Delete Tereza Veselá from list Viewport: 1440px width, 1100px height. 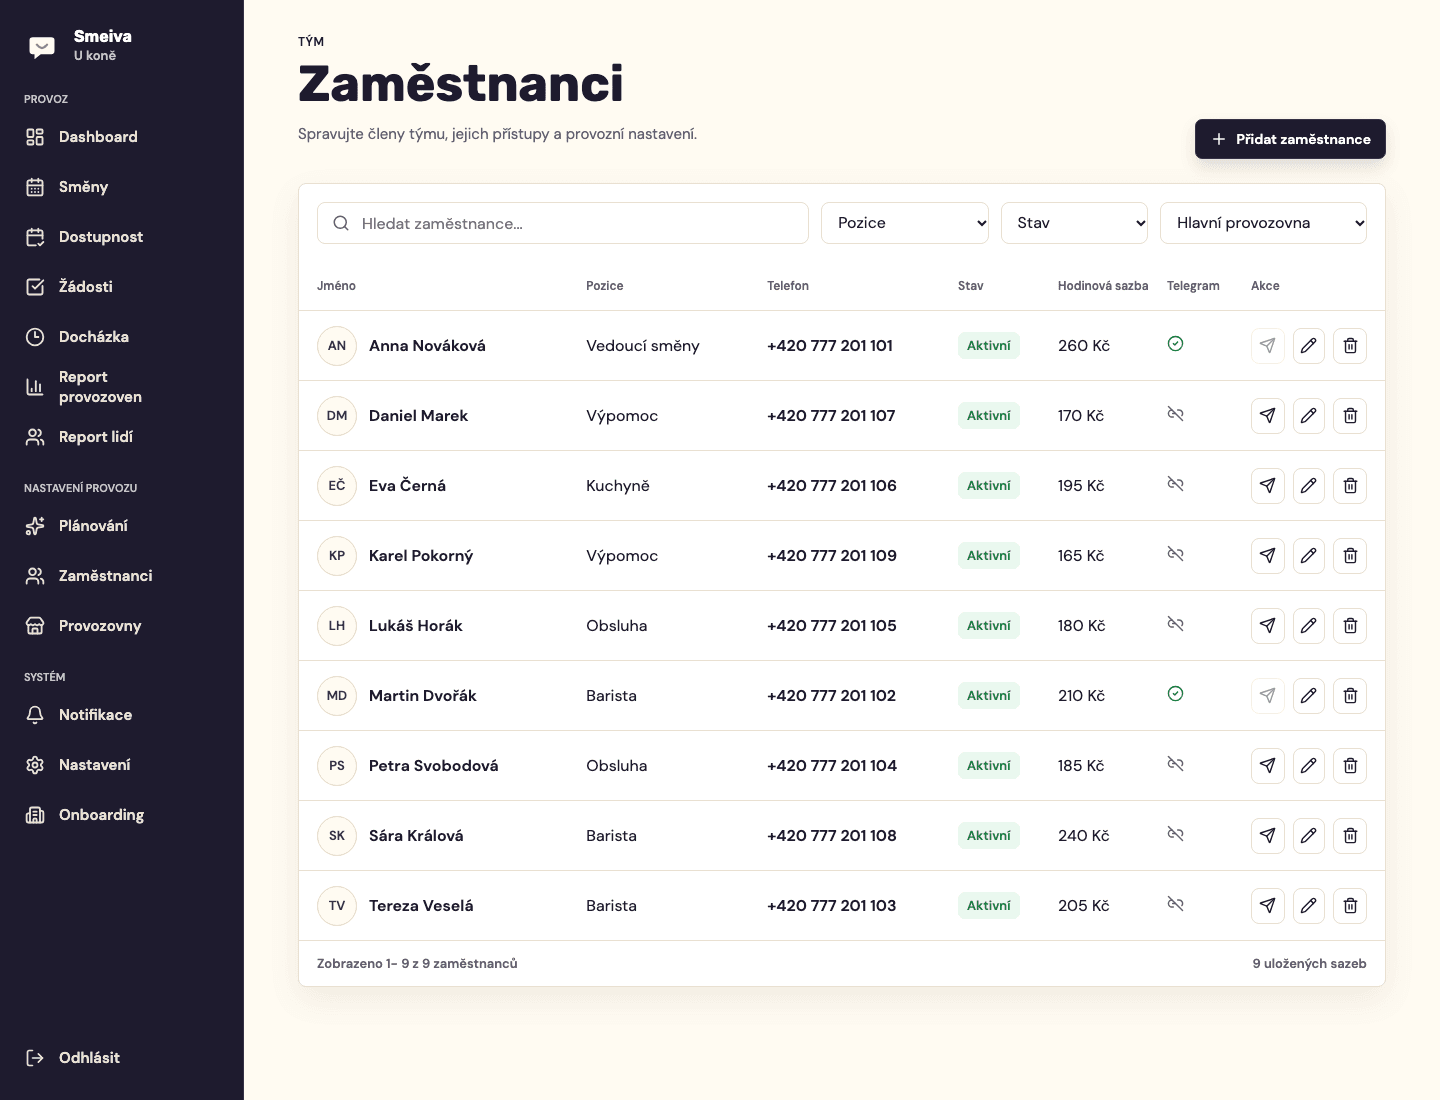(1350, 906)
